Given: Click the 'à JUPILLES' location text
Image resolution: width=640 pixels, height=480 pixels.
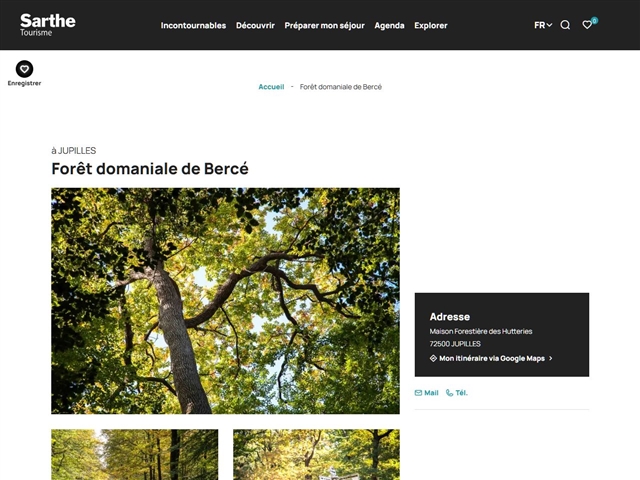Looking at the screenshot, I should (x=73, y=151).
